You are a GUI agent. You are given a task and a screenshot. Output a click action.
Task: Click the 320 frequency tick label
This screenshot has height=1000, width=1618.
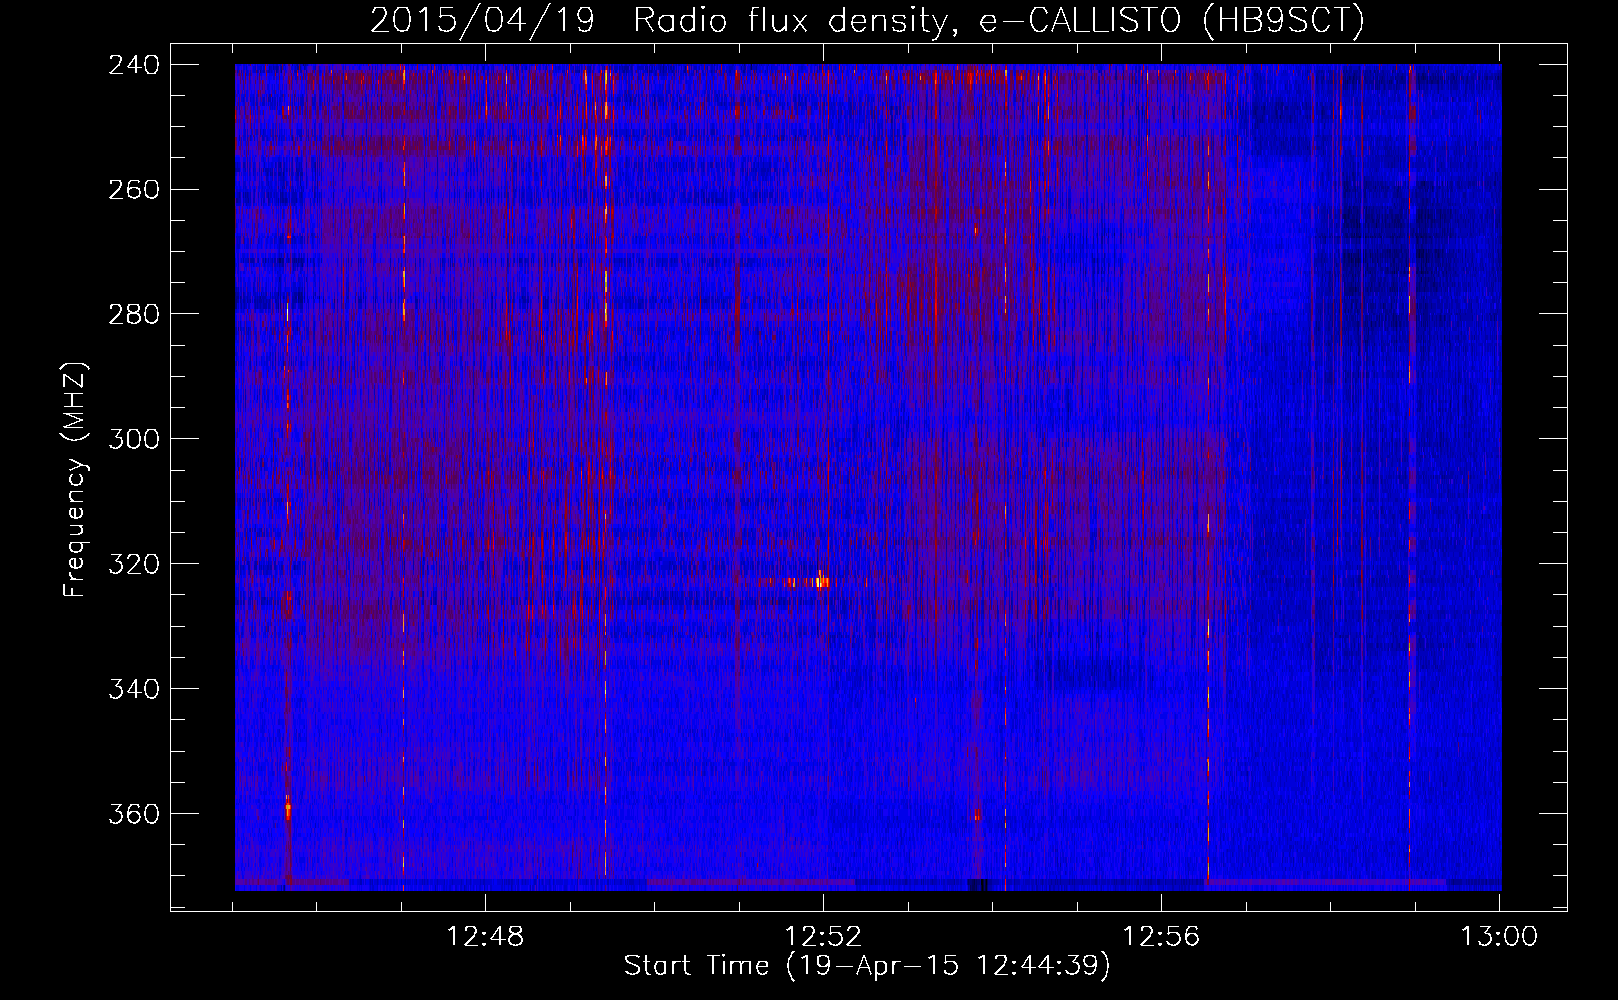click(x=134, y=565)
